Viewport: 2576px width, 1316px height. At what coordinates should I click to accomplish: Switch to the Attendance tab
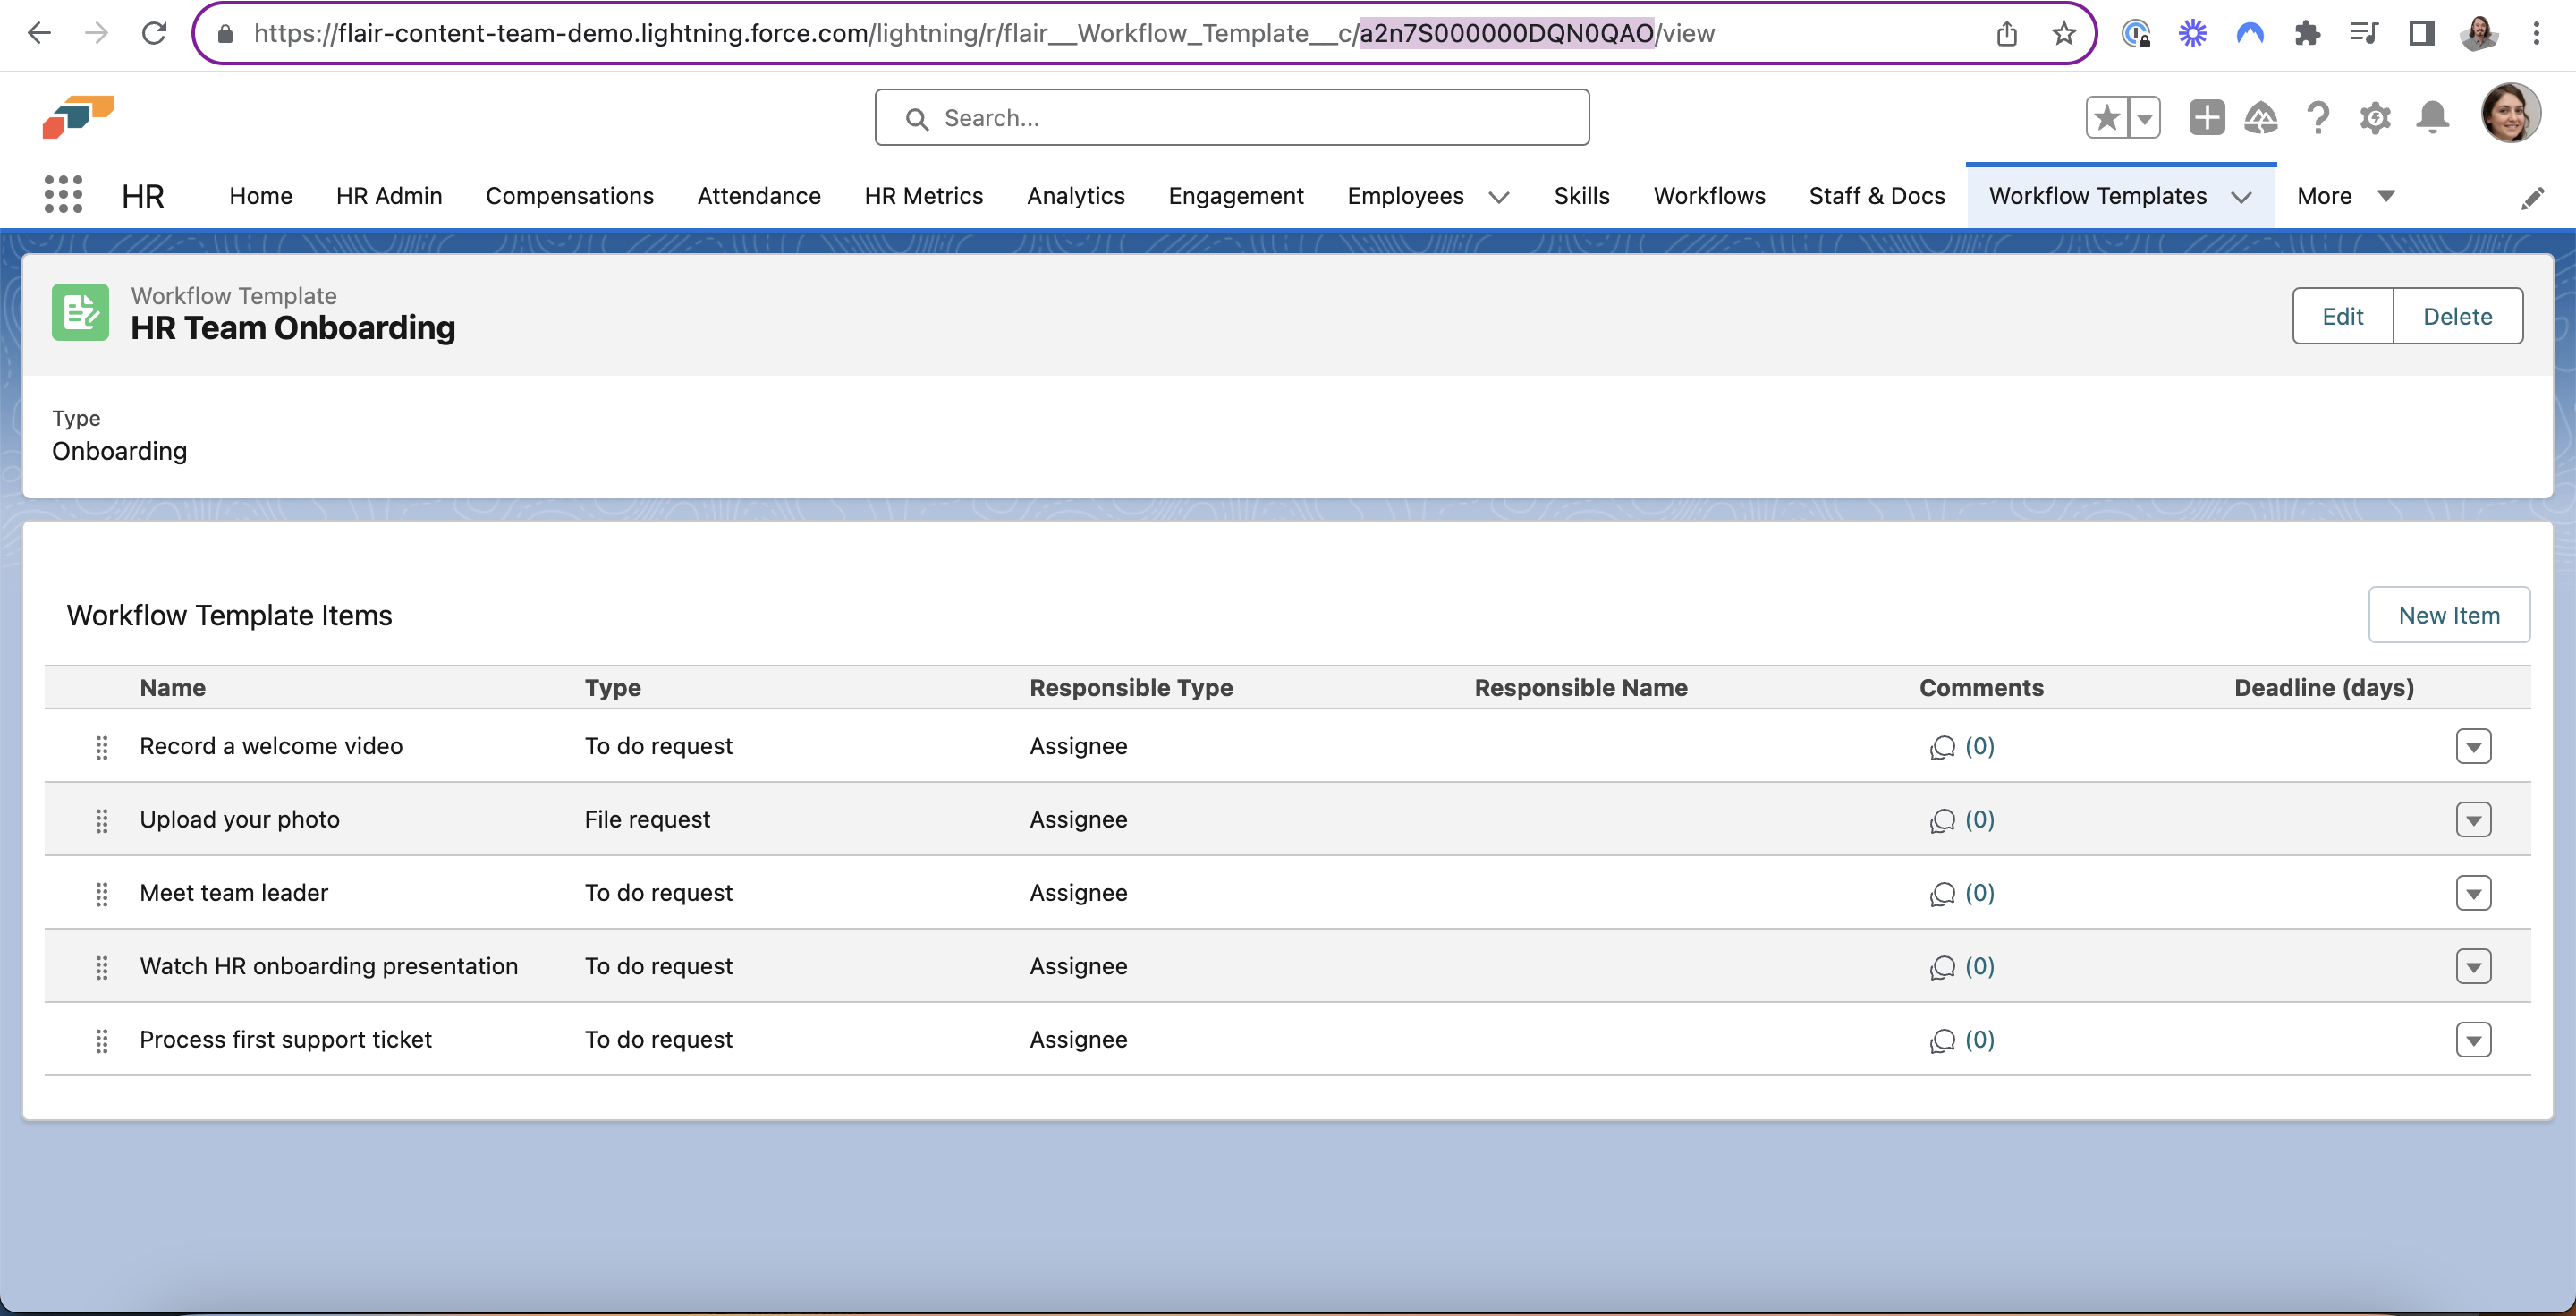coord(758,196)
